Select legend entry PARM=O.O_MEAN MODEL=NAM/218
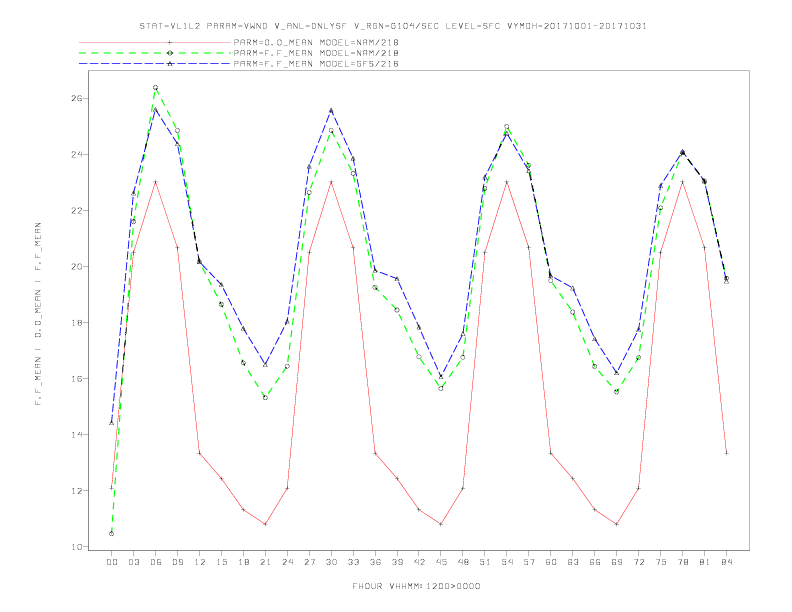 (316, 42)
